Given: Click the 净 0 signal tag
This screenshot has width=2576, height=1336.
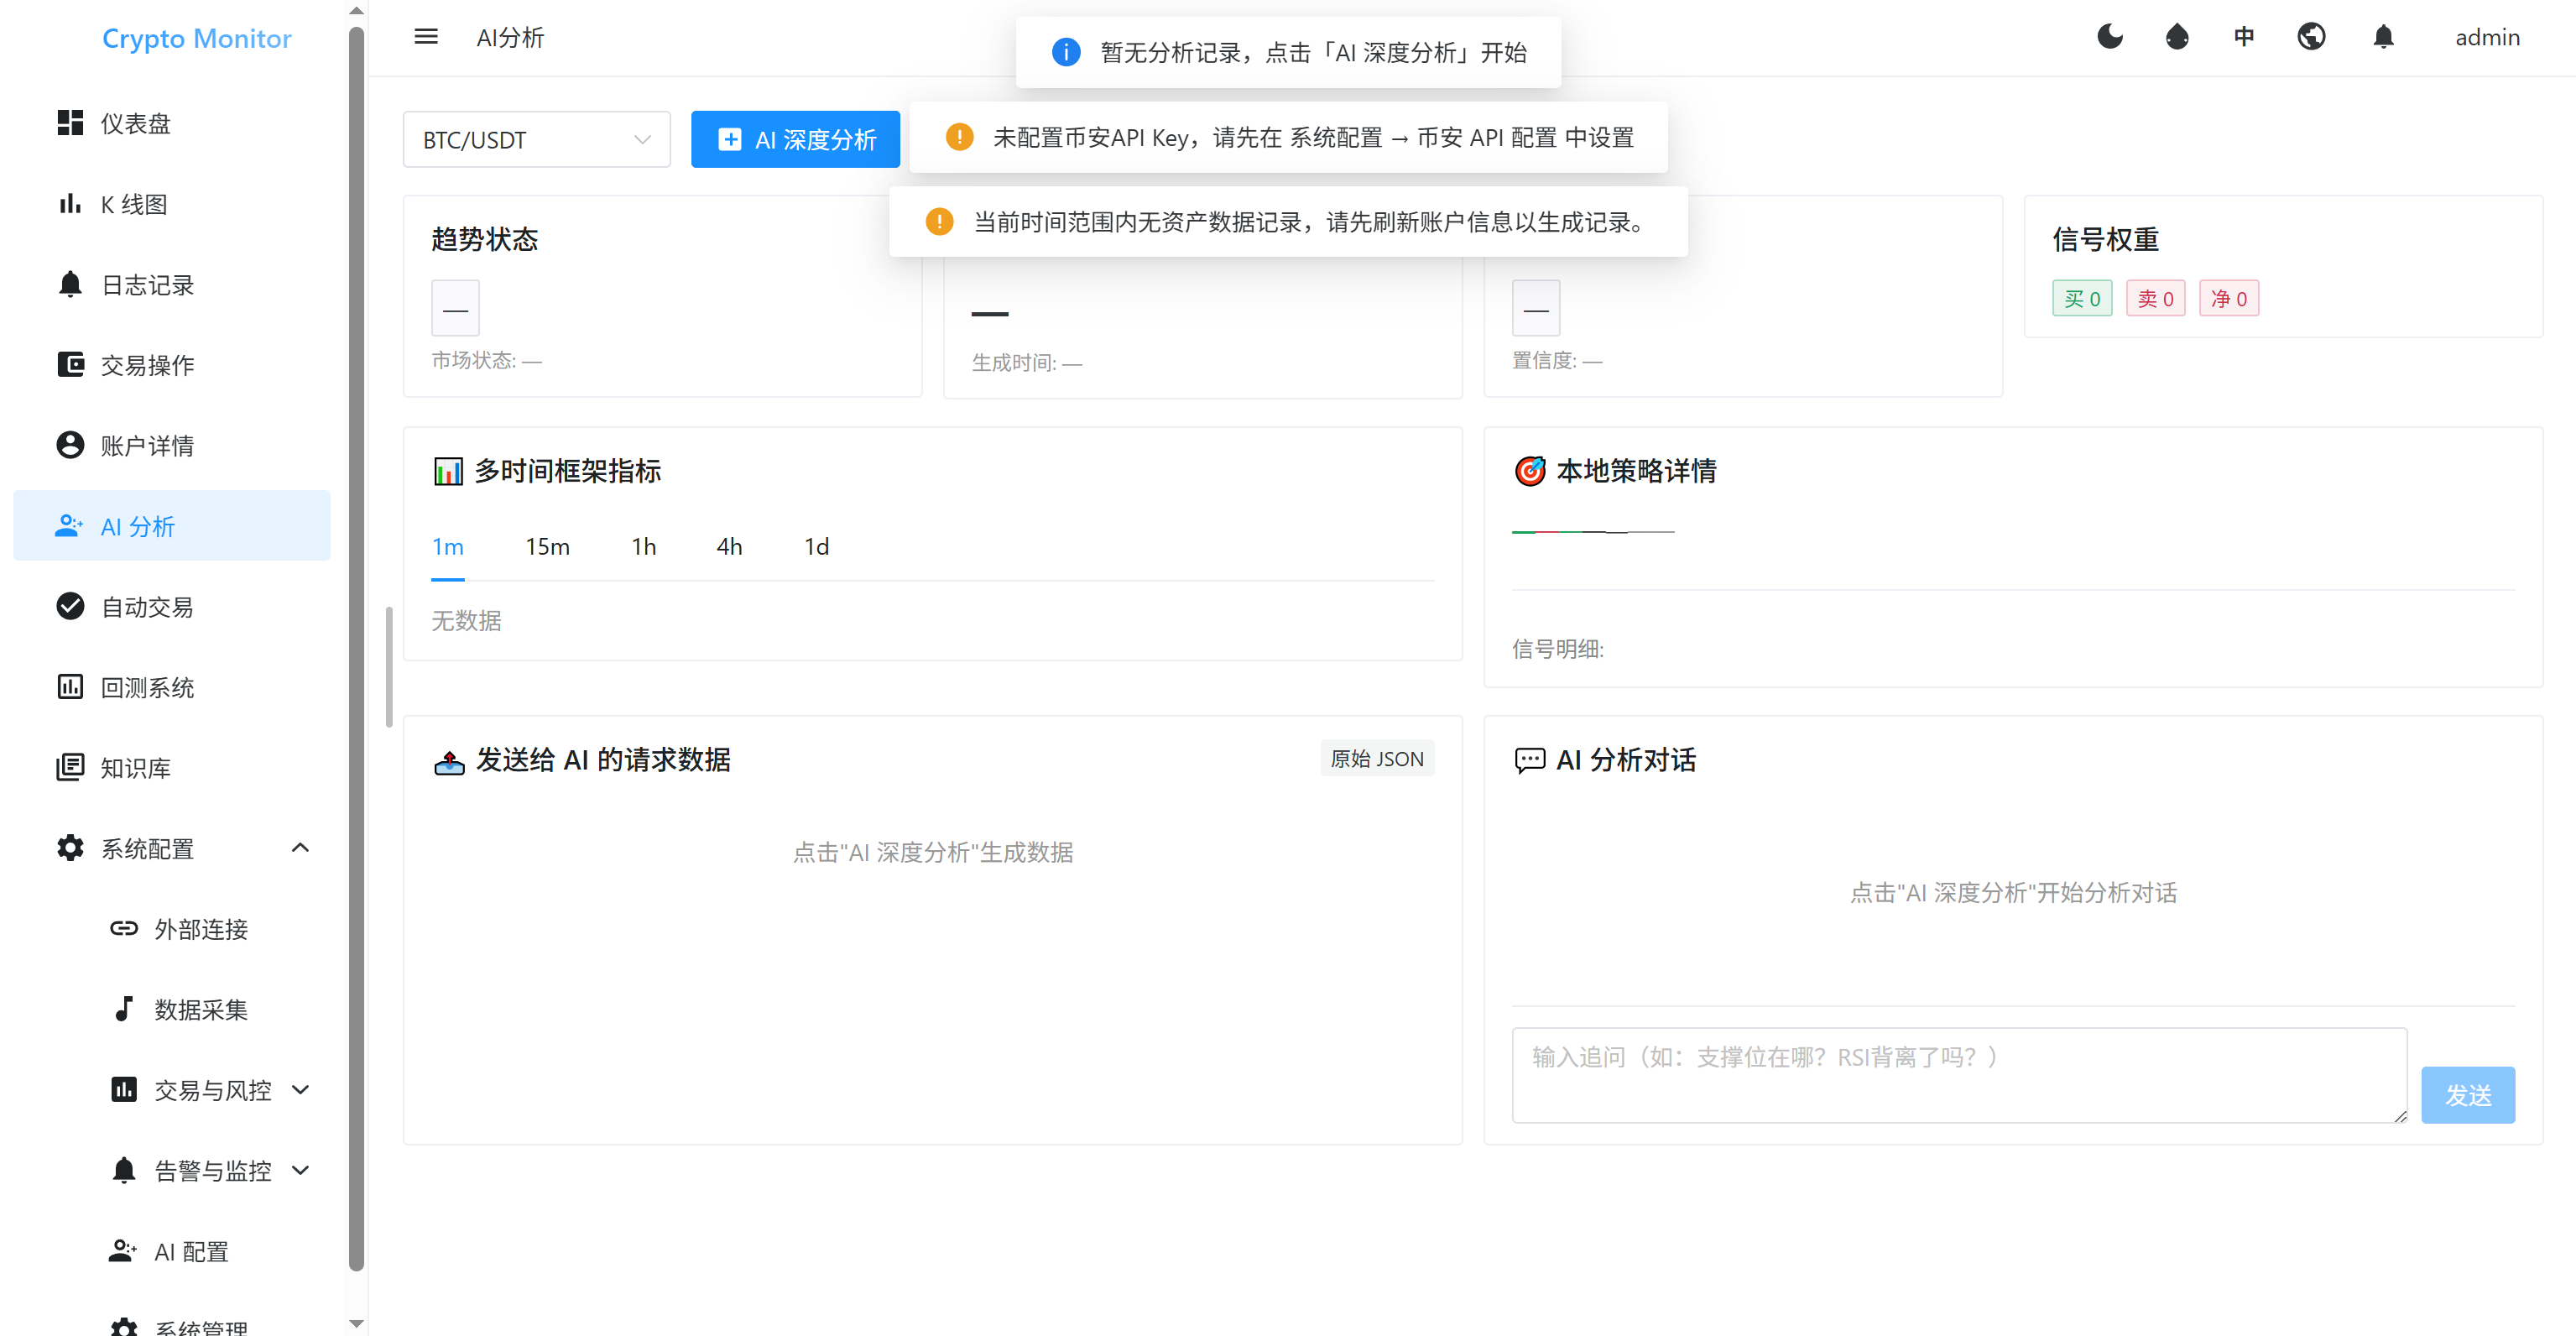Looking at the screenshot, I should pyautogui.click(x=2229, y=298).
